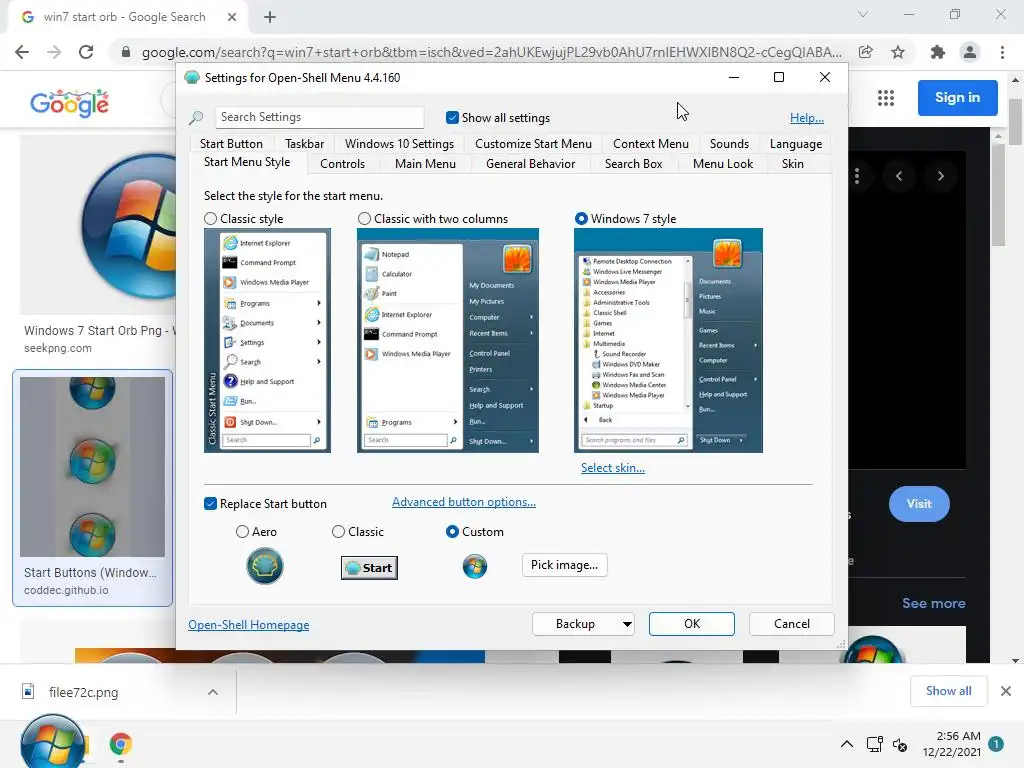Open the Controls tab
The image size is (1024, 768).
pos(342,164)
